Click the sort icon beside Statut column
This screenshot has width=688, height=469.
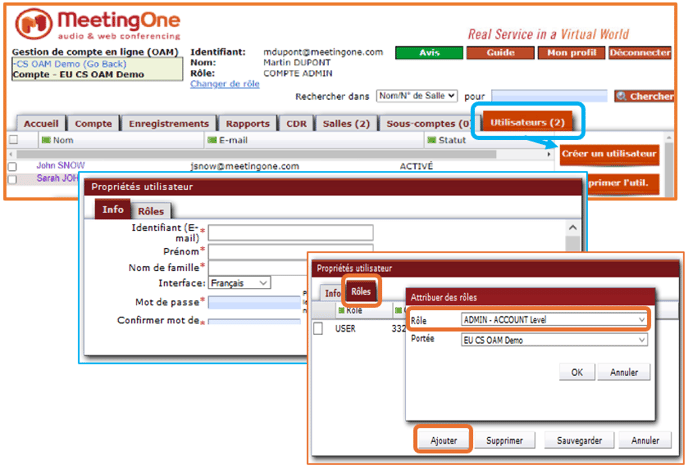point(432,140)
